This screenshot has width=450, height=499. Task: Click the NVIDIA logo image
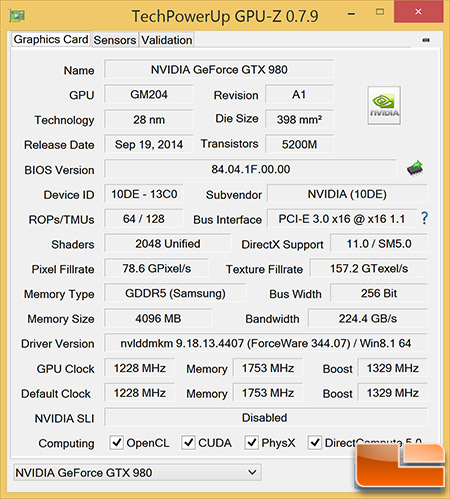[384, 105]
